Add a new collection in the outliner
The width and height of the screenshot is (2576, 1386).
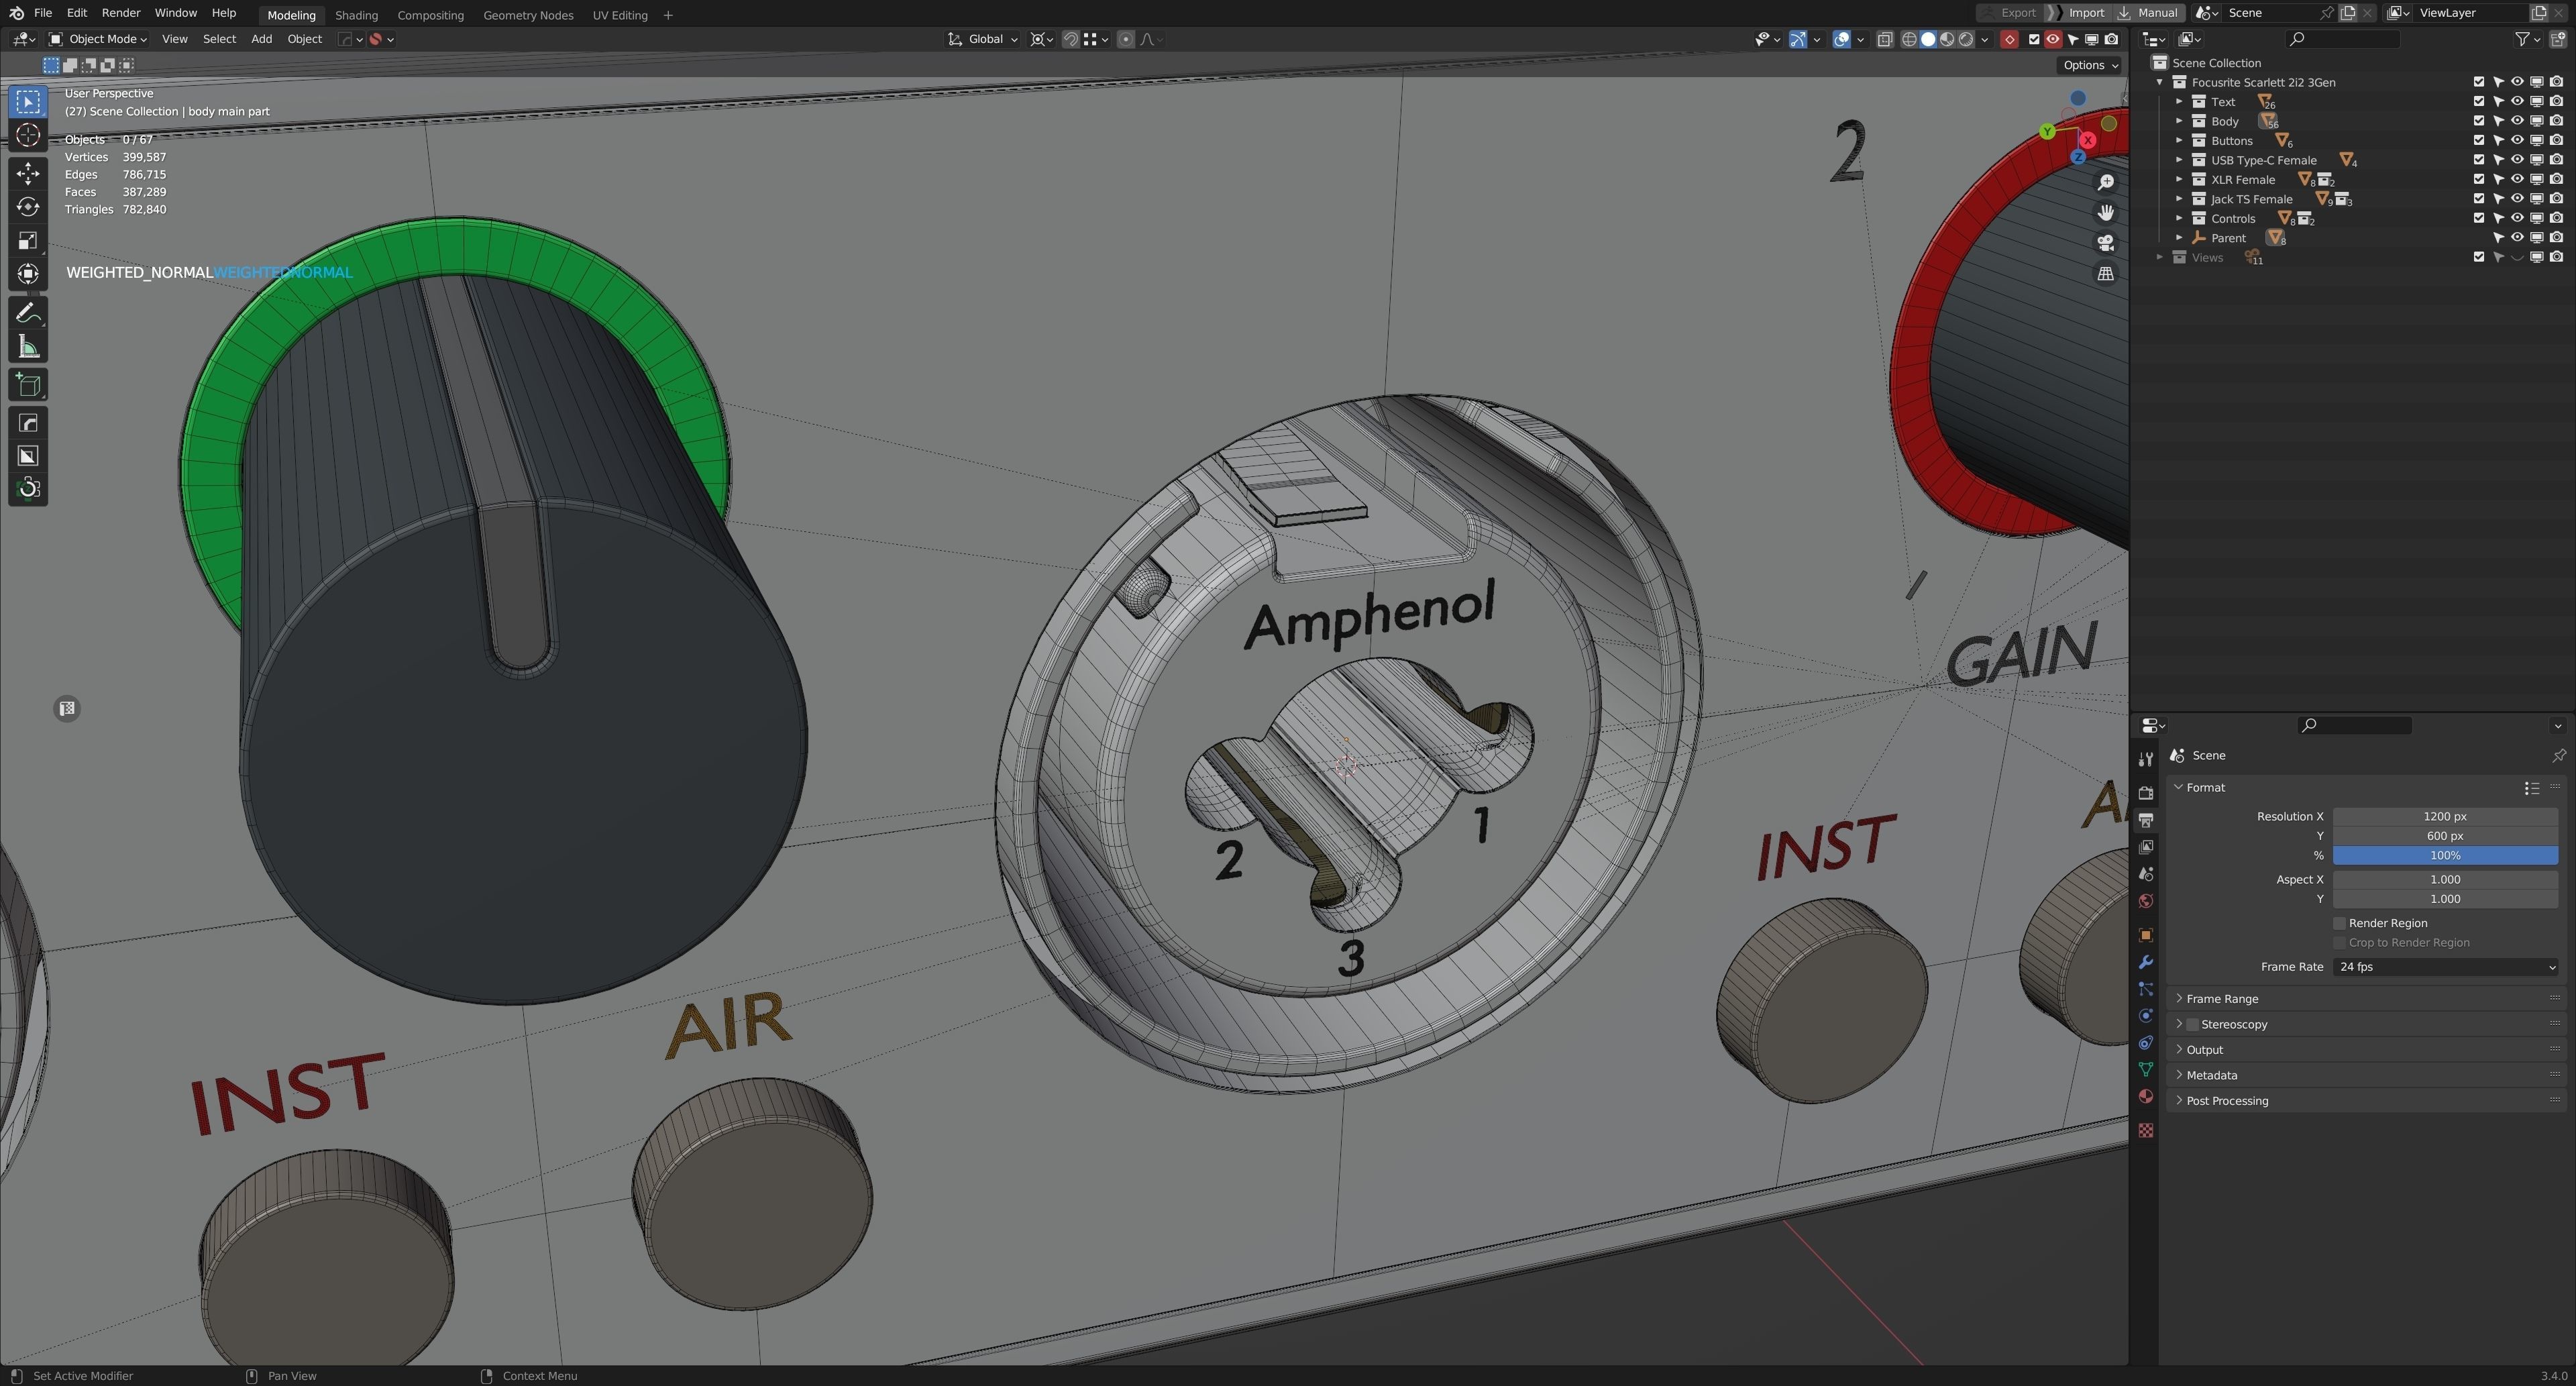(x=2558, y=39)
